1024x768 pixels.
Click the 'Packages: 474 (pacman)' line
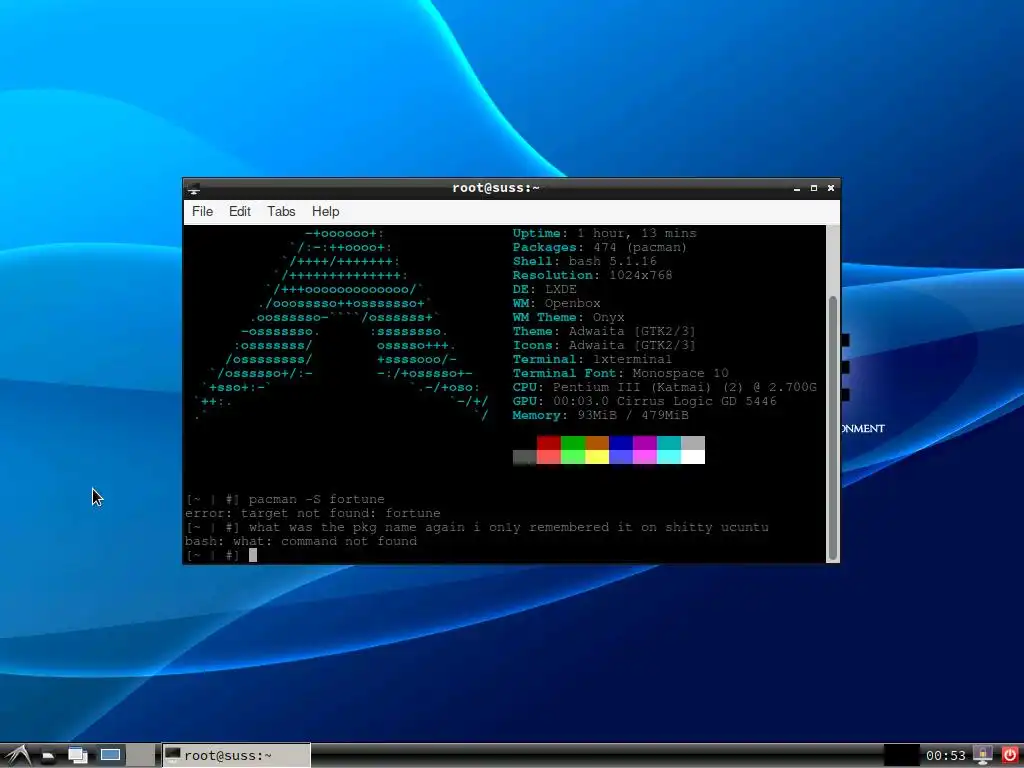(600, 248)
